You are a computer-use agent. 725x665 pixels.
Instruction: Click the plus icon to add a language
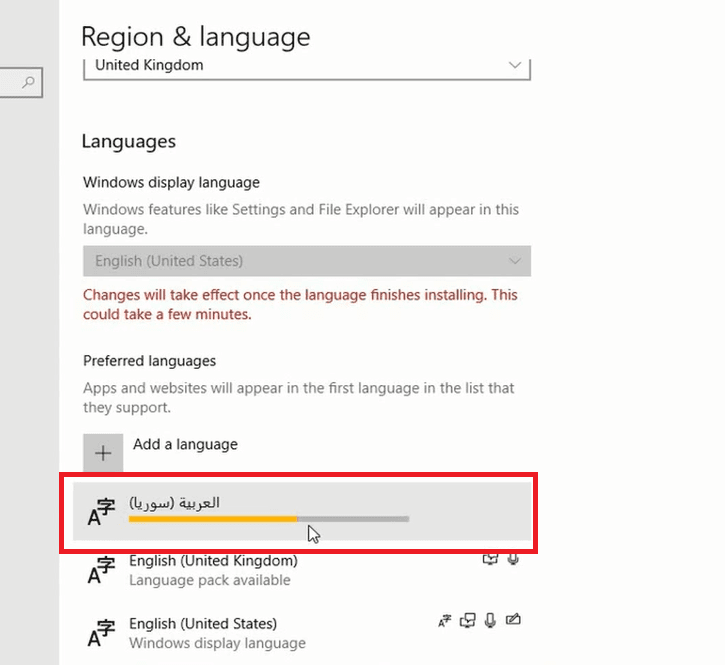(102, 453)
